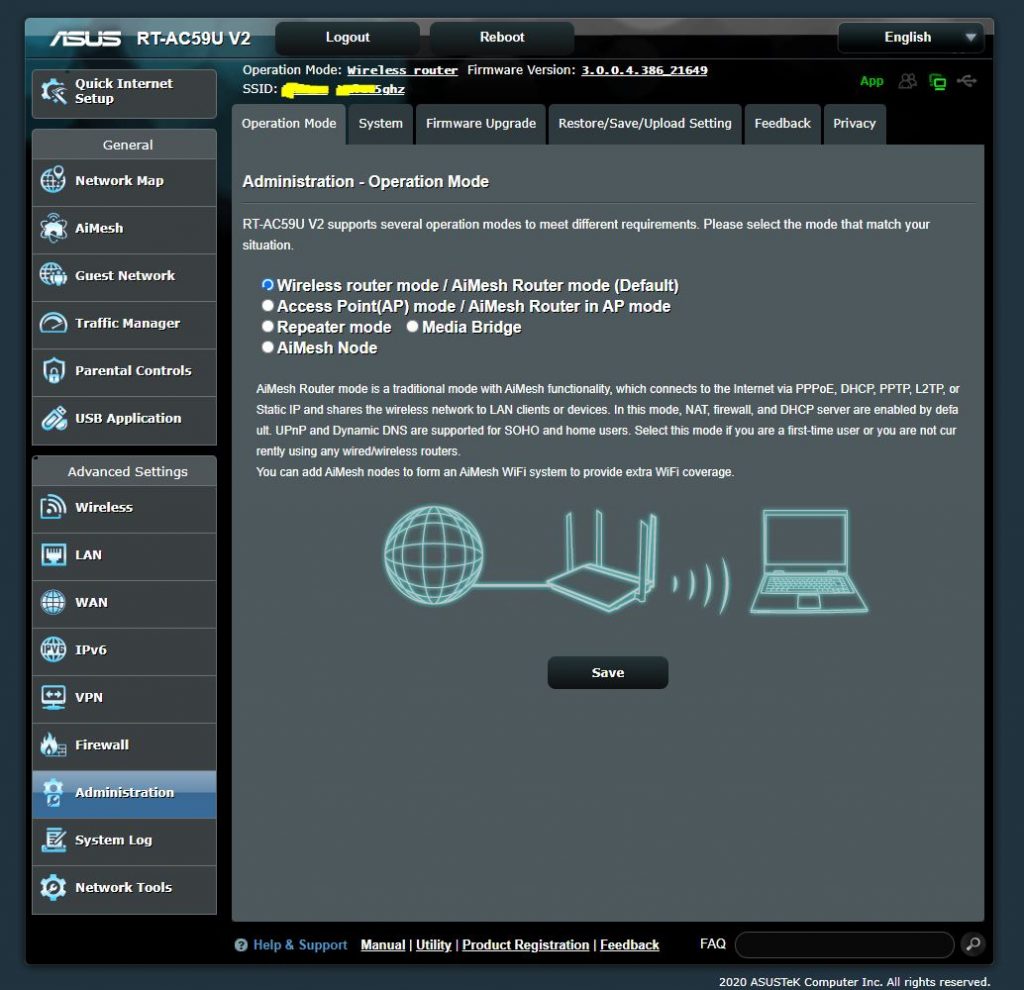Click the Help & Support question mark icon
The image size is (1024, 990).
point(241,945)
